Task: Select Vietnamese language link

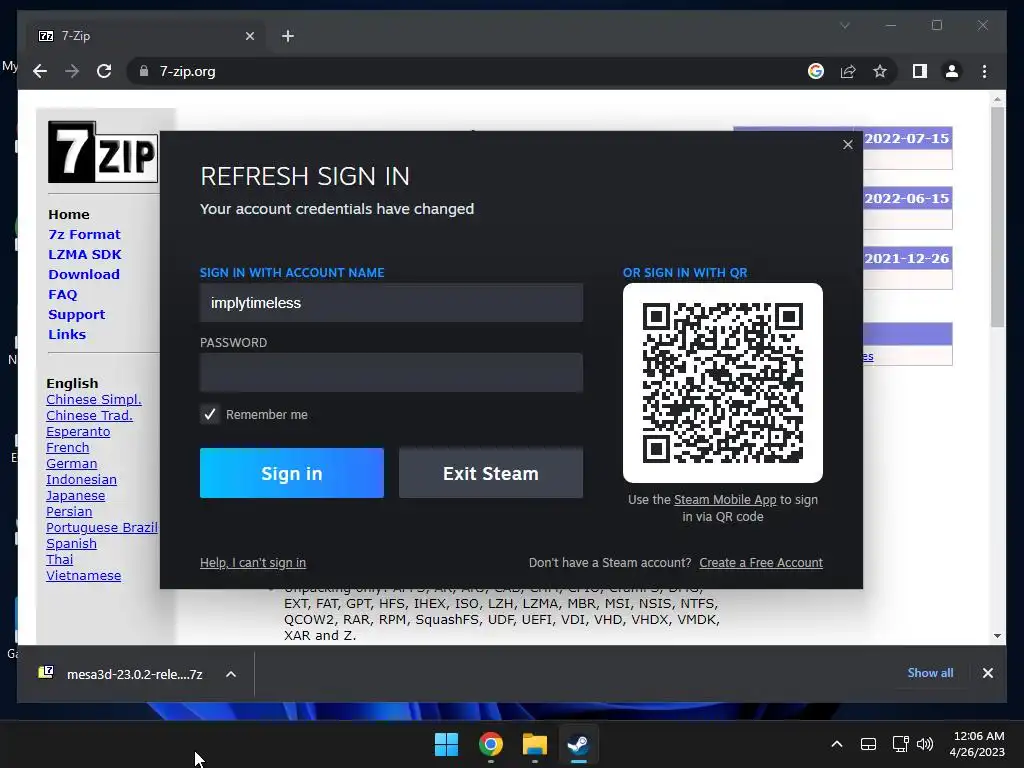Action: point(84,575)
